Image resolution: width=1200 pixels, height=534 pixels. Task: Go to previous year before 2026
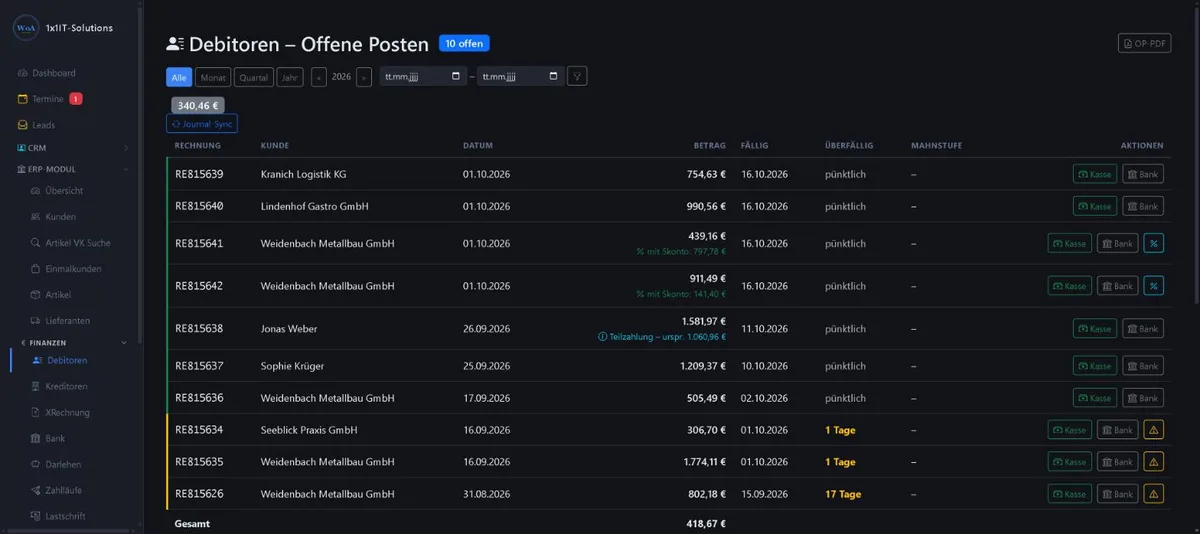point(319,77)
